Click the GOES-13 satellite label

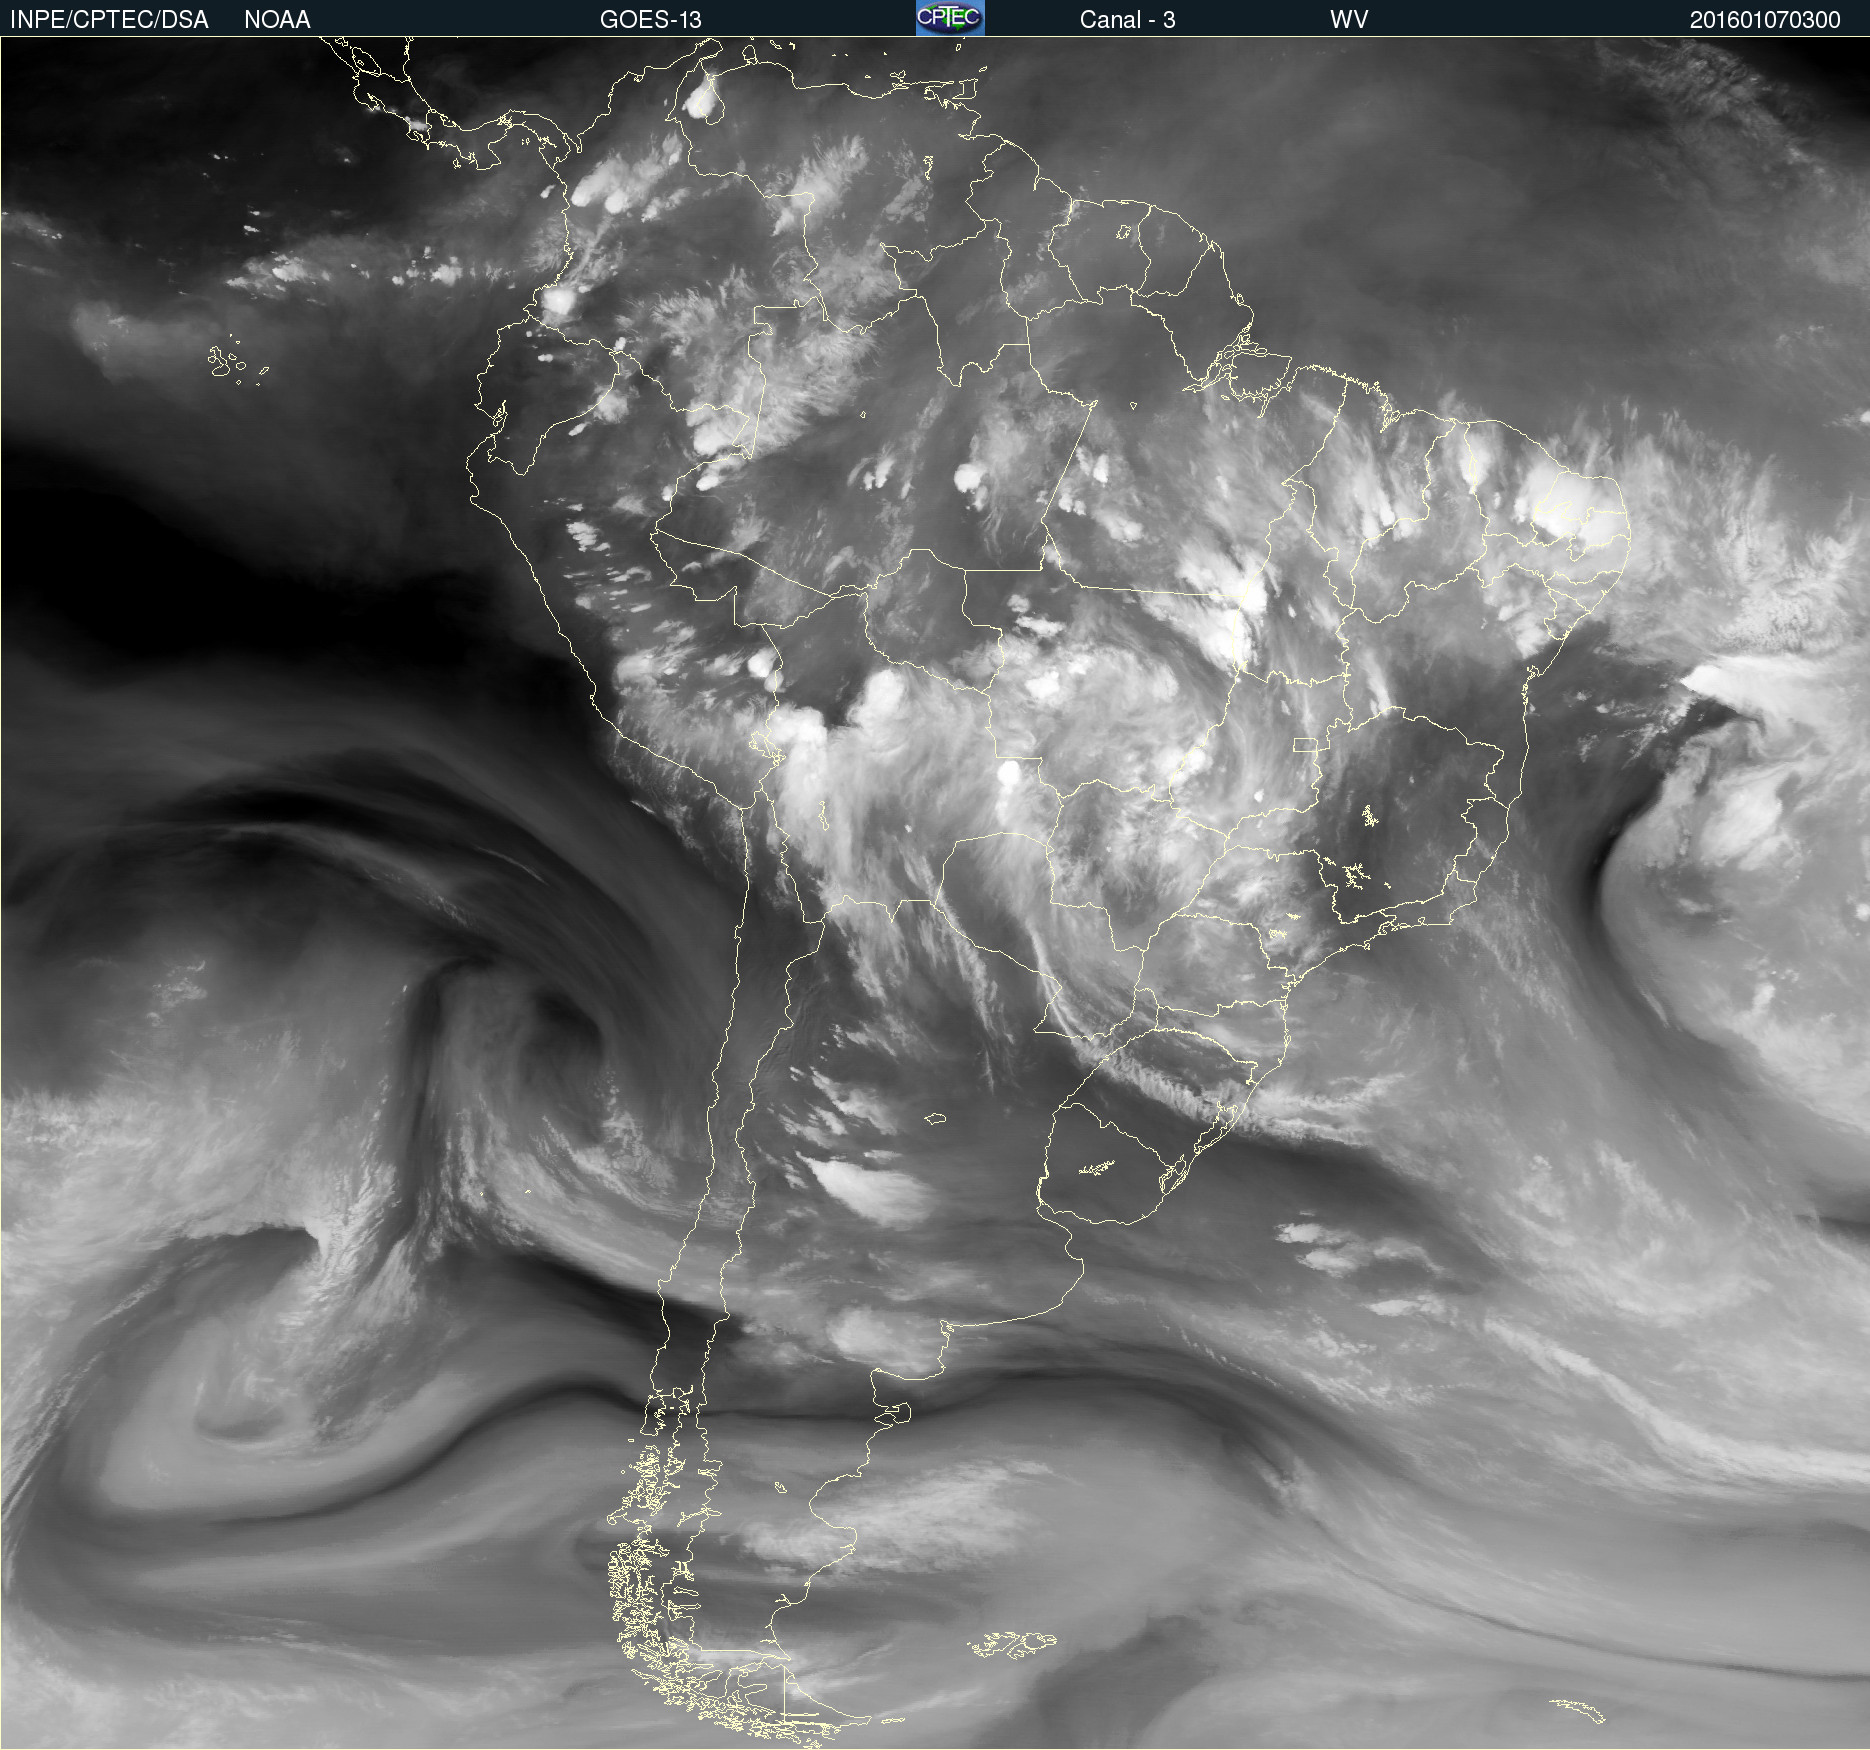point(650,20)
